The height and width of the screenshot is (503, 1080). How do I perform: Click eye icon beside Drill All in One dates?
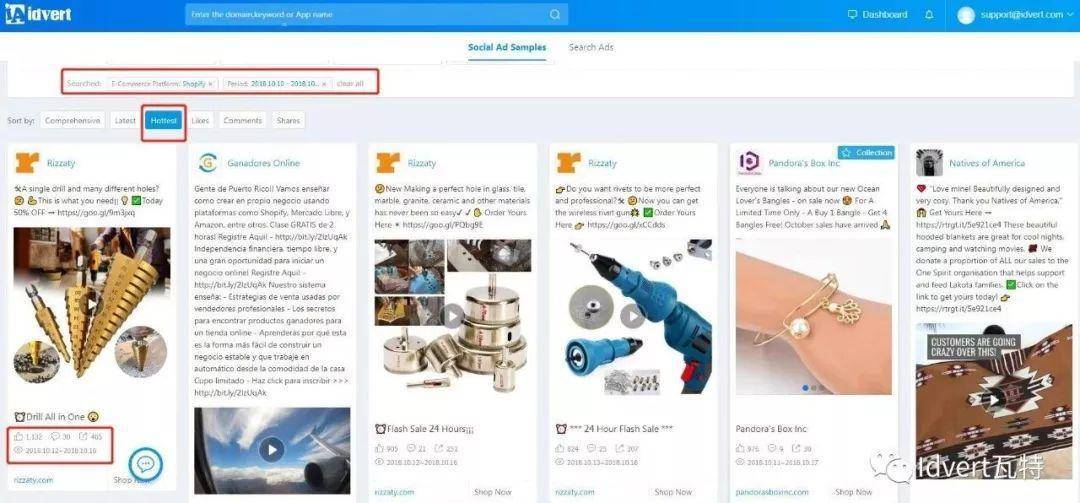19,450
